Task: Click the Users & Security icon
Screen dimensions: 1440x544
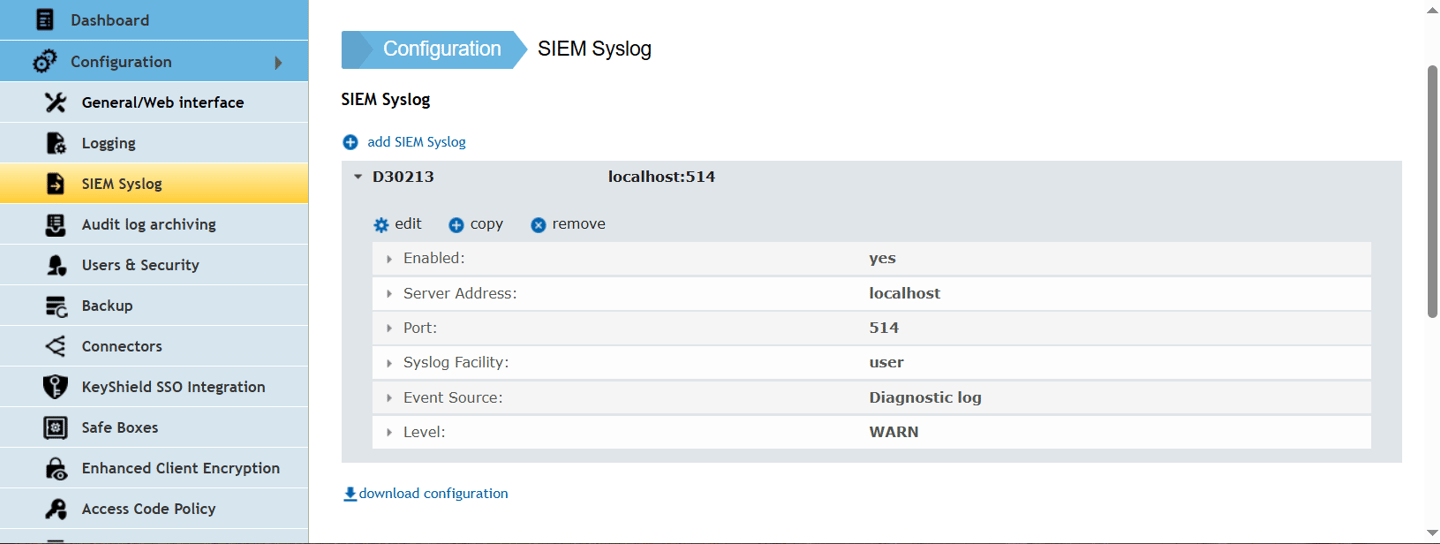Action: 56,265
